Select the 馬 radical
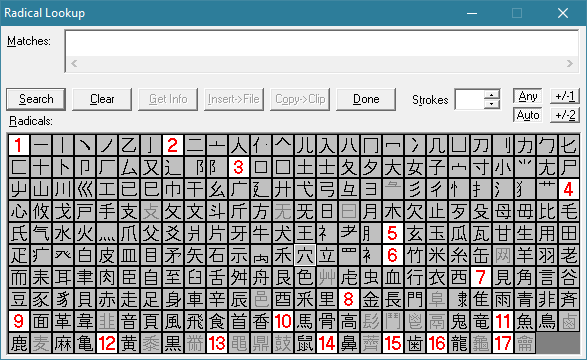587x360 pixels. click(304, 321)
